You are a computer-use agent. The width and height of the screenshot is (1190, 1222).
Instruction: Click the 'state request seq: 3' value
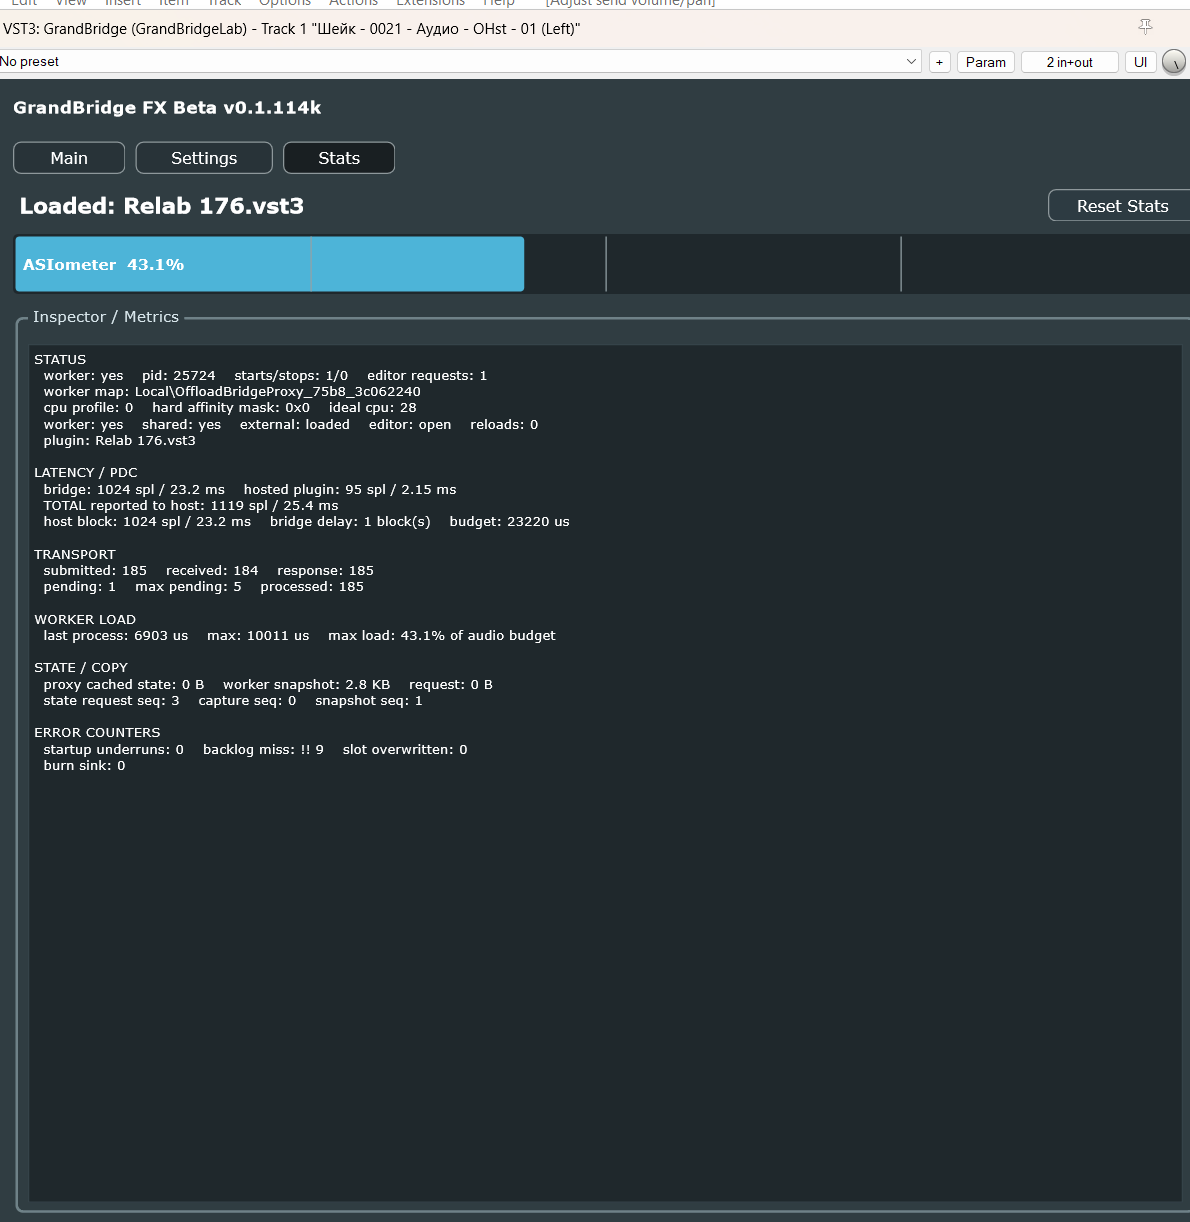point(112,701)
